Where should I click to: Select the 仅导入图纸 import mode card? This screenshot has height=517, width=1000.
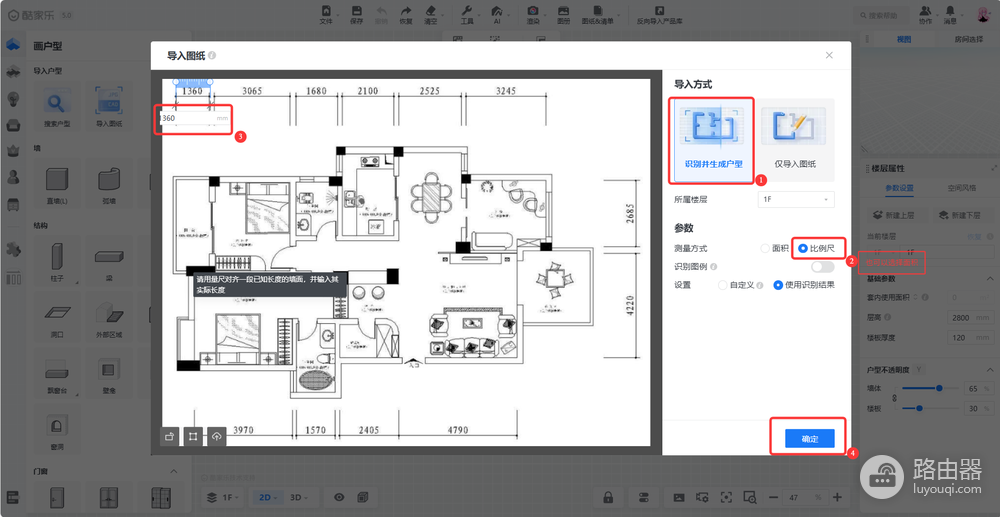tap(795, 140)
